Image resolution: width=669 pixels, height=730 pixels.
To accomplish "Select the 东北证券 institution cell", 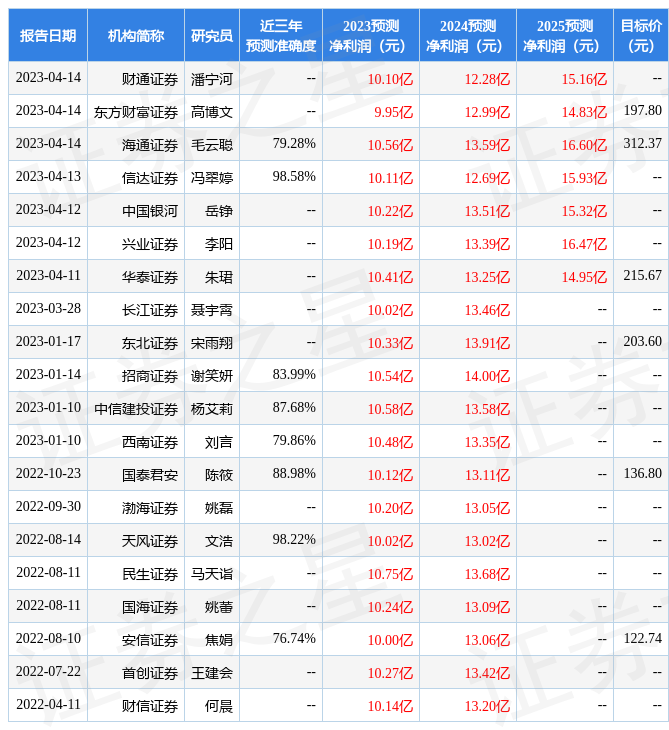I will [x=135, y=343].
